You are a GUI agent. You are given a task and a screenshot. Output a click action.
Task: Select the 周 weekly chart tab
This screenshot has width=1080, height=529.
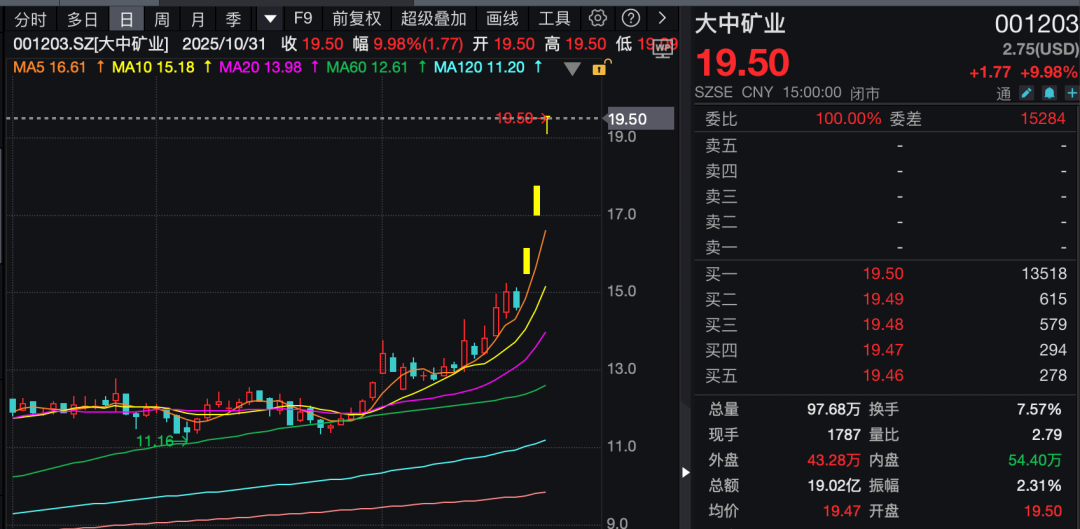[x=162, y=18]
